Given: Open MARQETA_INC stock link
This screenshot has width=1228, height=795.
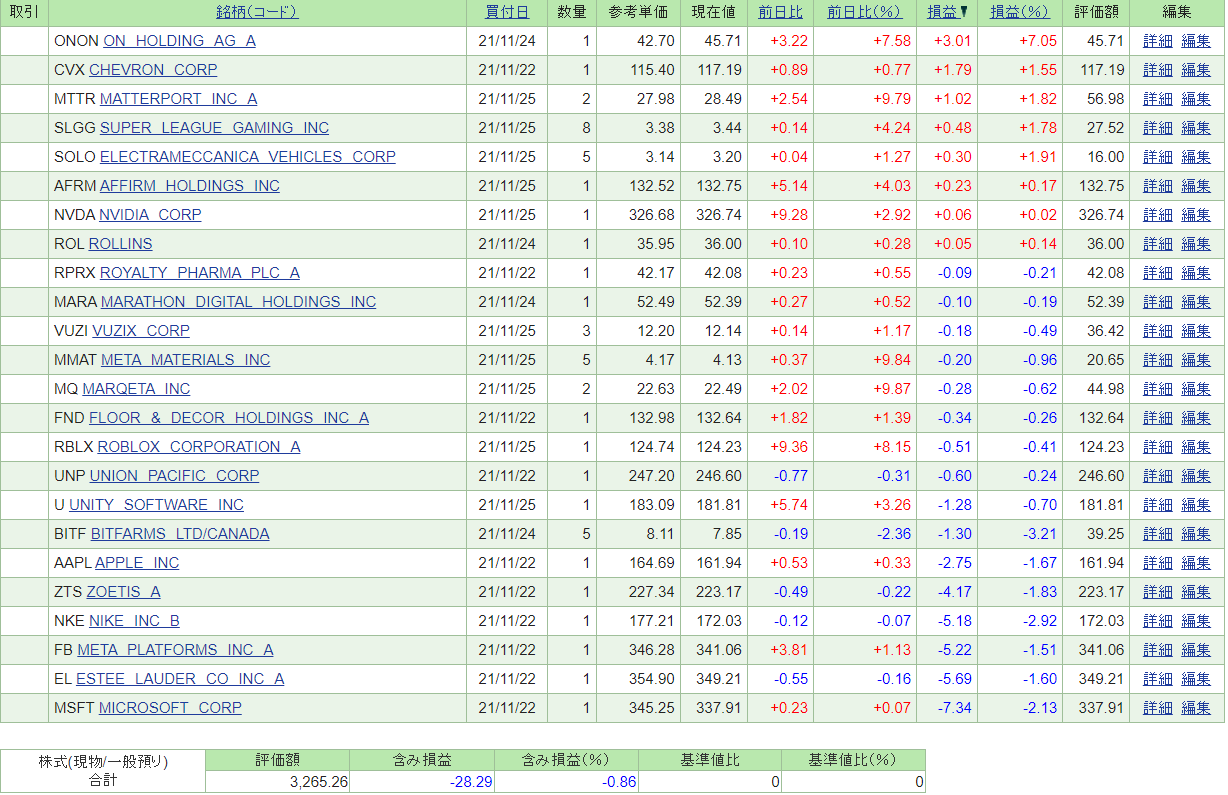Looking at the screenshot, I should 136,389.
